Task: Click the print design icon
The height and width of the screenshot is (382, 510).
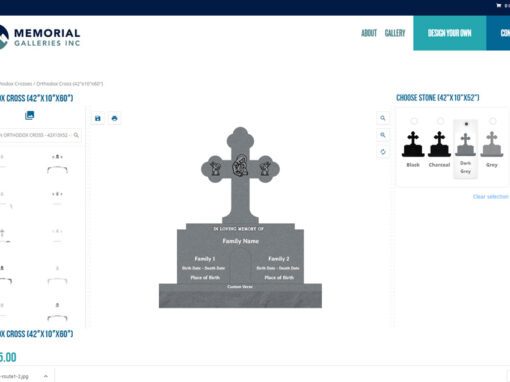Action: tap(114, 118)
